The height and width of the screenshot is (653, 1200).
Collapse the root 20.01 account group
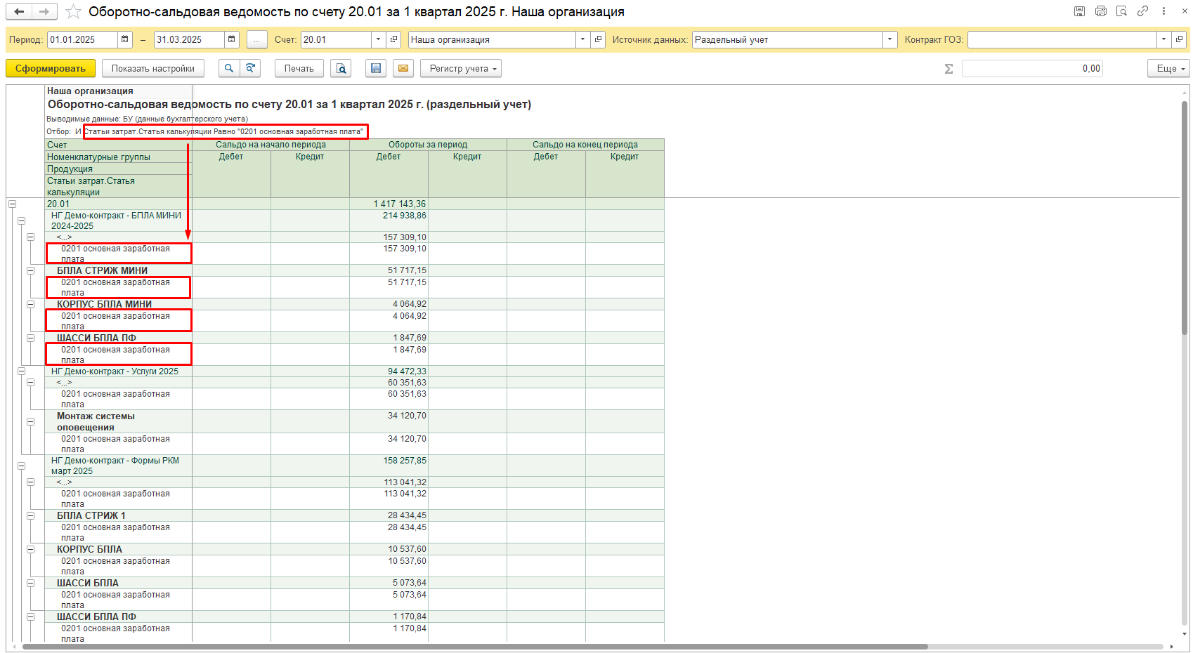pyautogui.click(x=12, y=204)
